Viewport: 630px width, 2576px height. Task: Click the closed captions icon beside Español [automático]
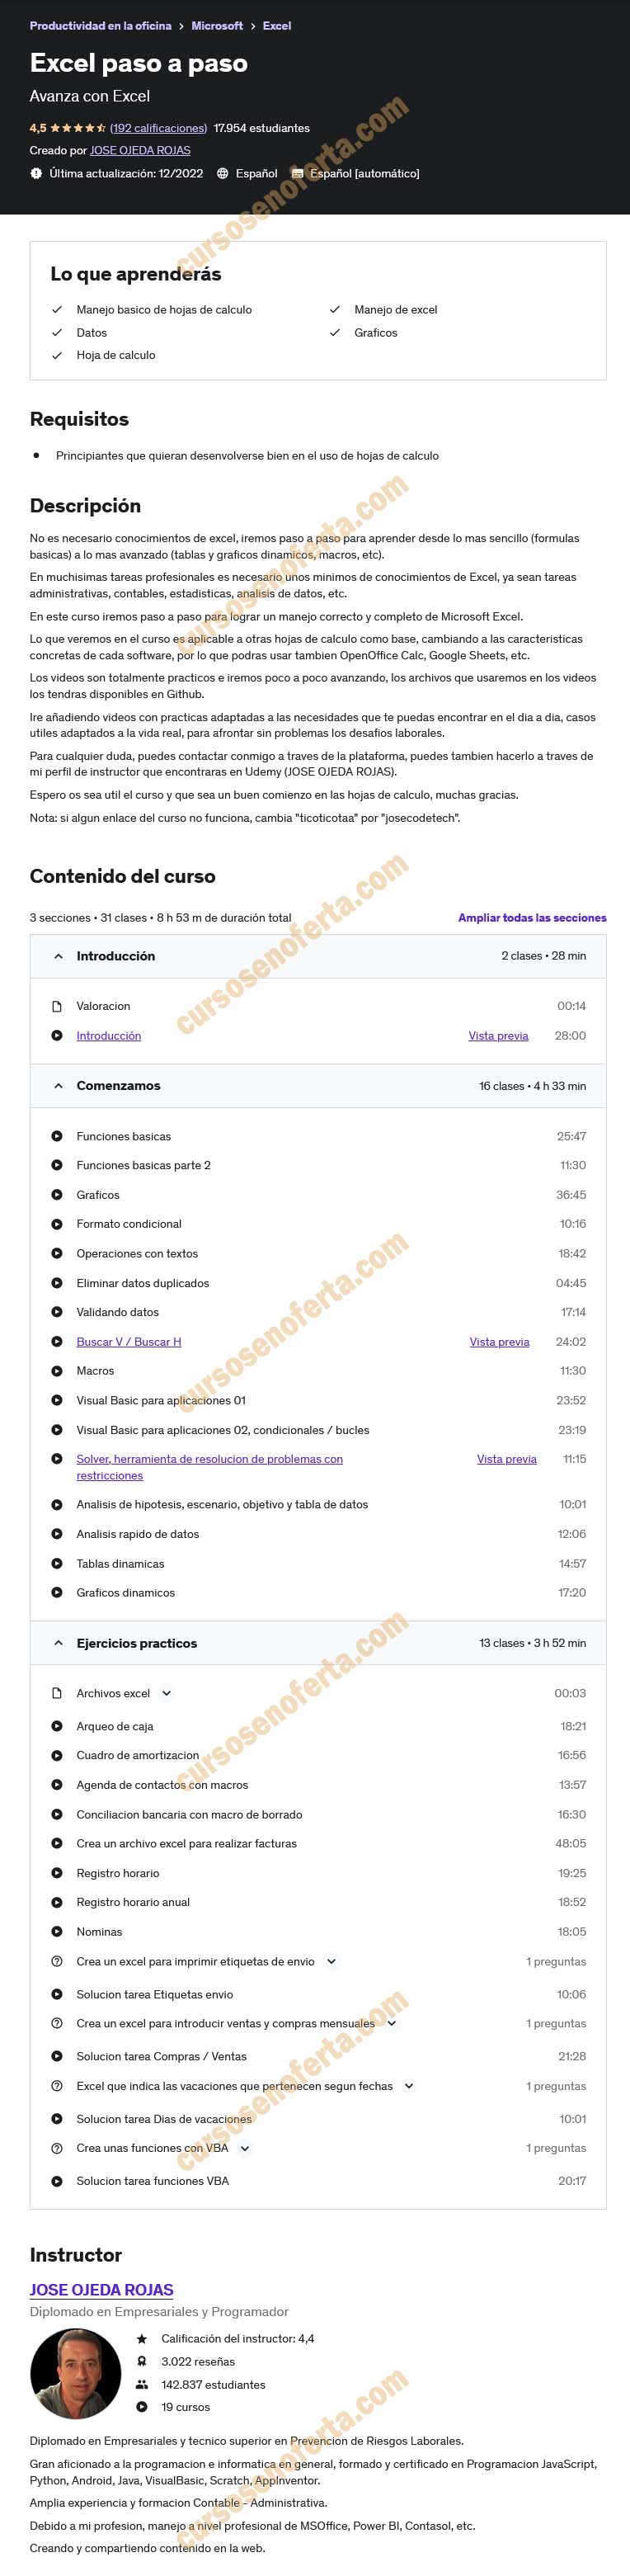(297, 174)
